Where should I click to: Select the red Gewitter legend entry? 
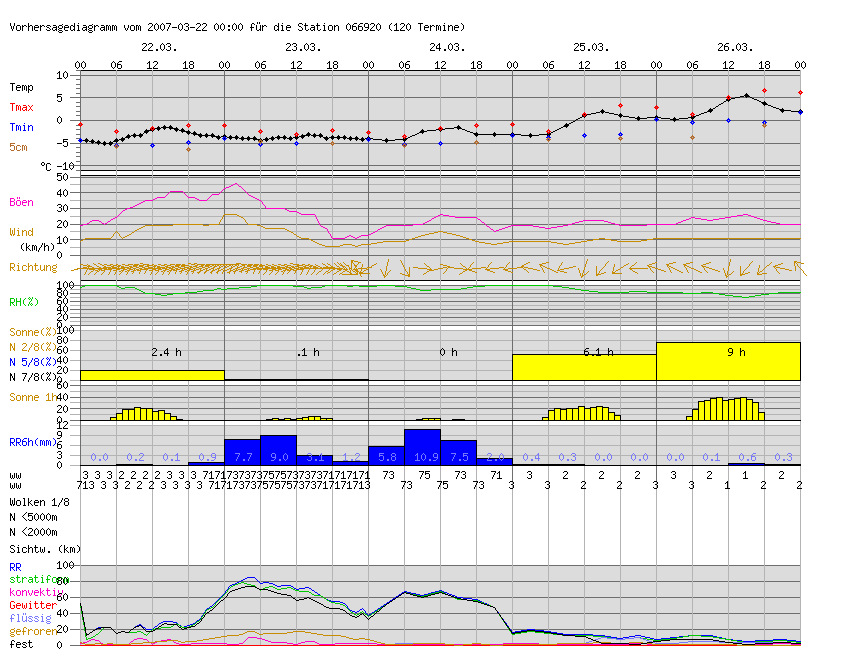click(32, 605)
